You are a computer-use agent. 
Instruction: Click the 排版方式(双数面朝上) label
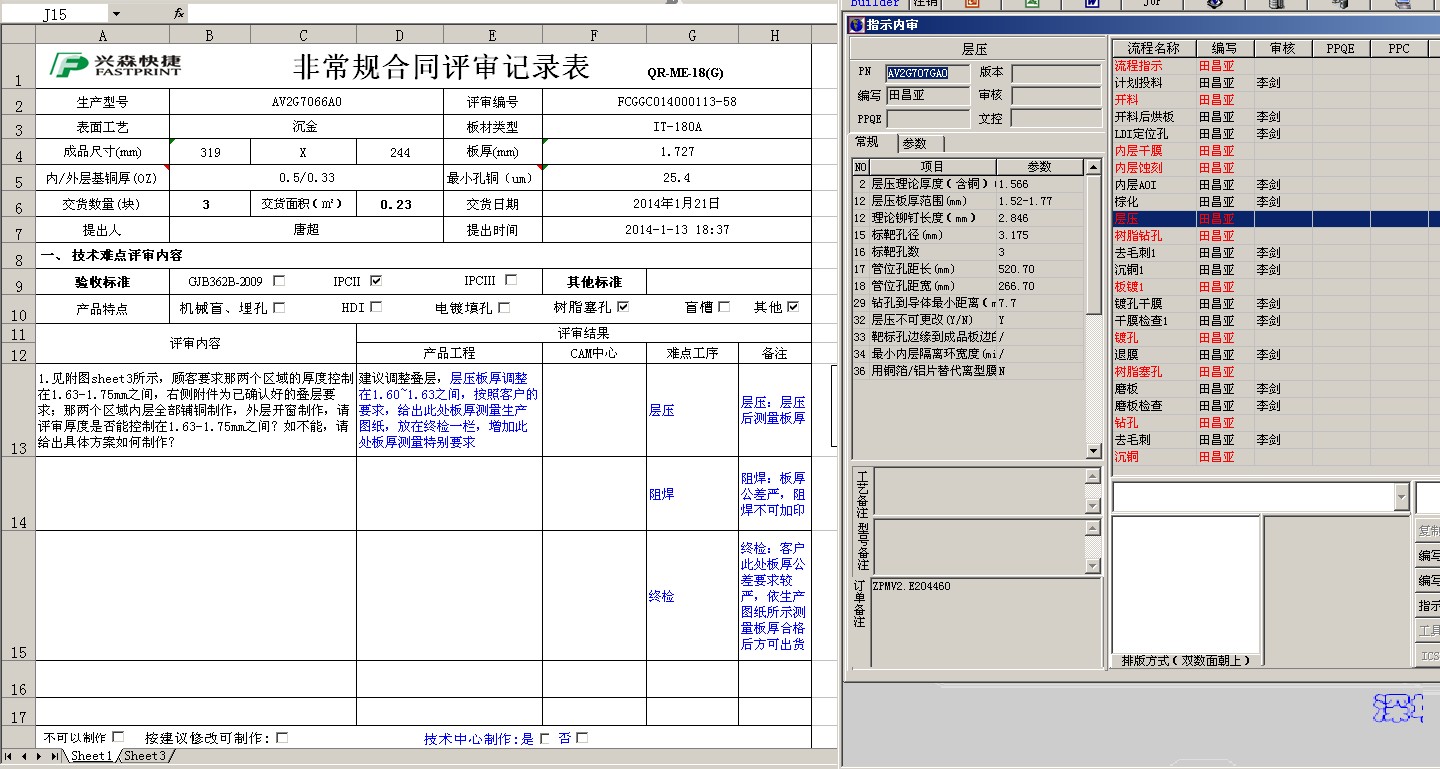tap(1185, 660)
